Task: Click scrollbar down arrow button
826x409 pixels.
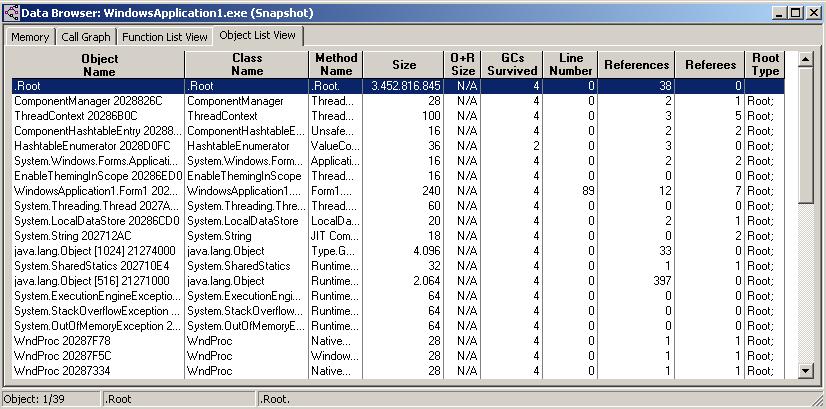Action: 806,371
